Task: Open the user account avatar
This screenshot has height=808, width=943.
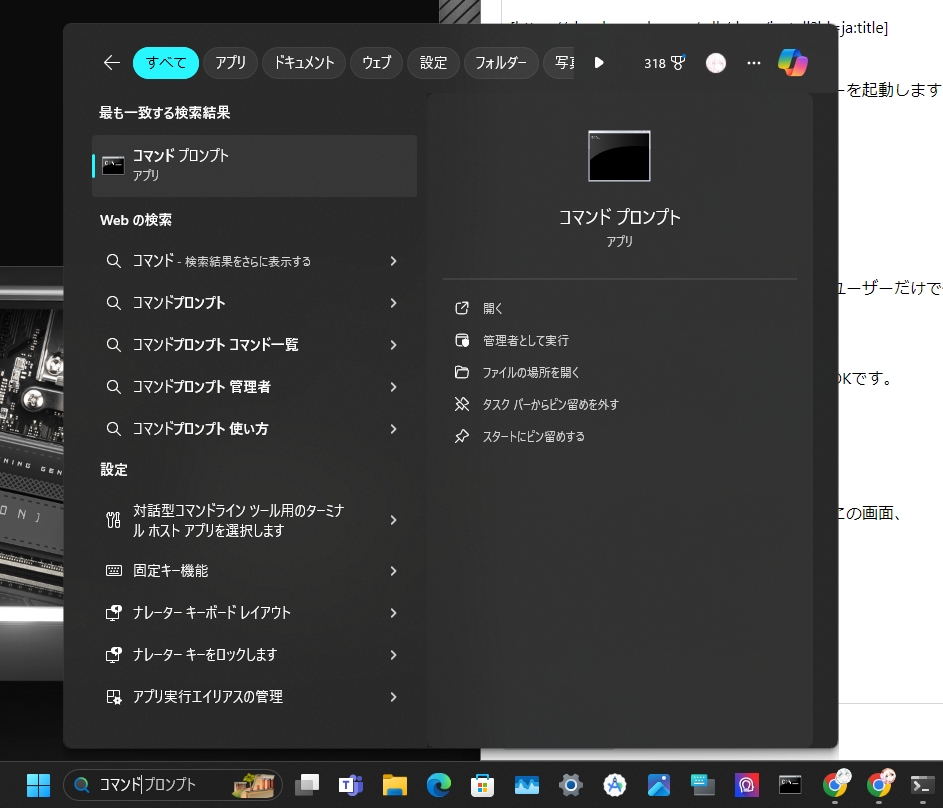Action: [x=716, y=63]
